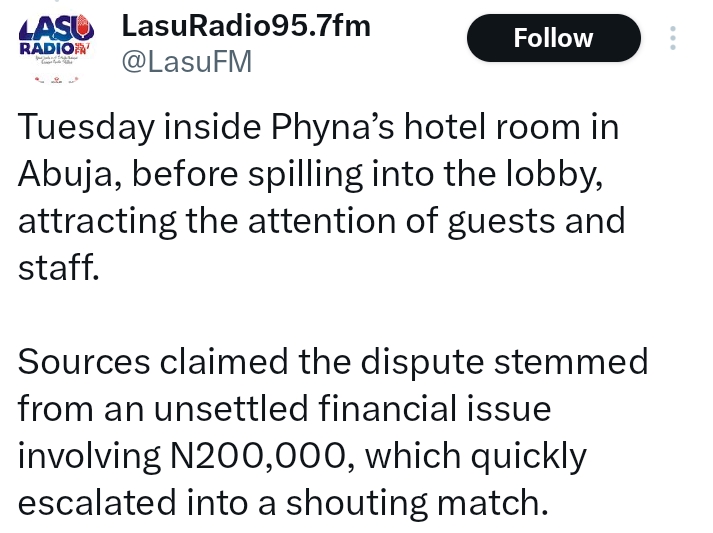Open the @LasuFM handle link
Screen dimensions: 713x533
pyautogui.click(x=186, y=62)
